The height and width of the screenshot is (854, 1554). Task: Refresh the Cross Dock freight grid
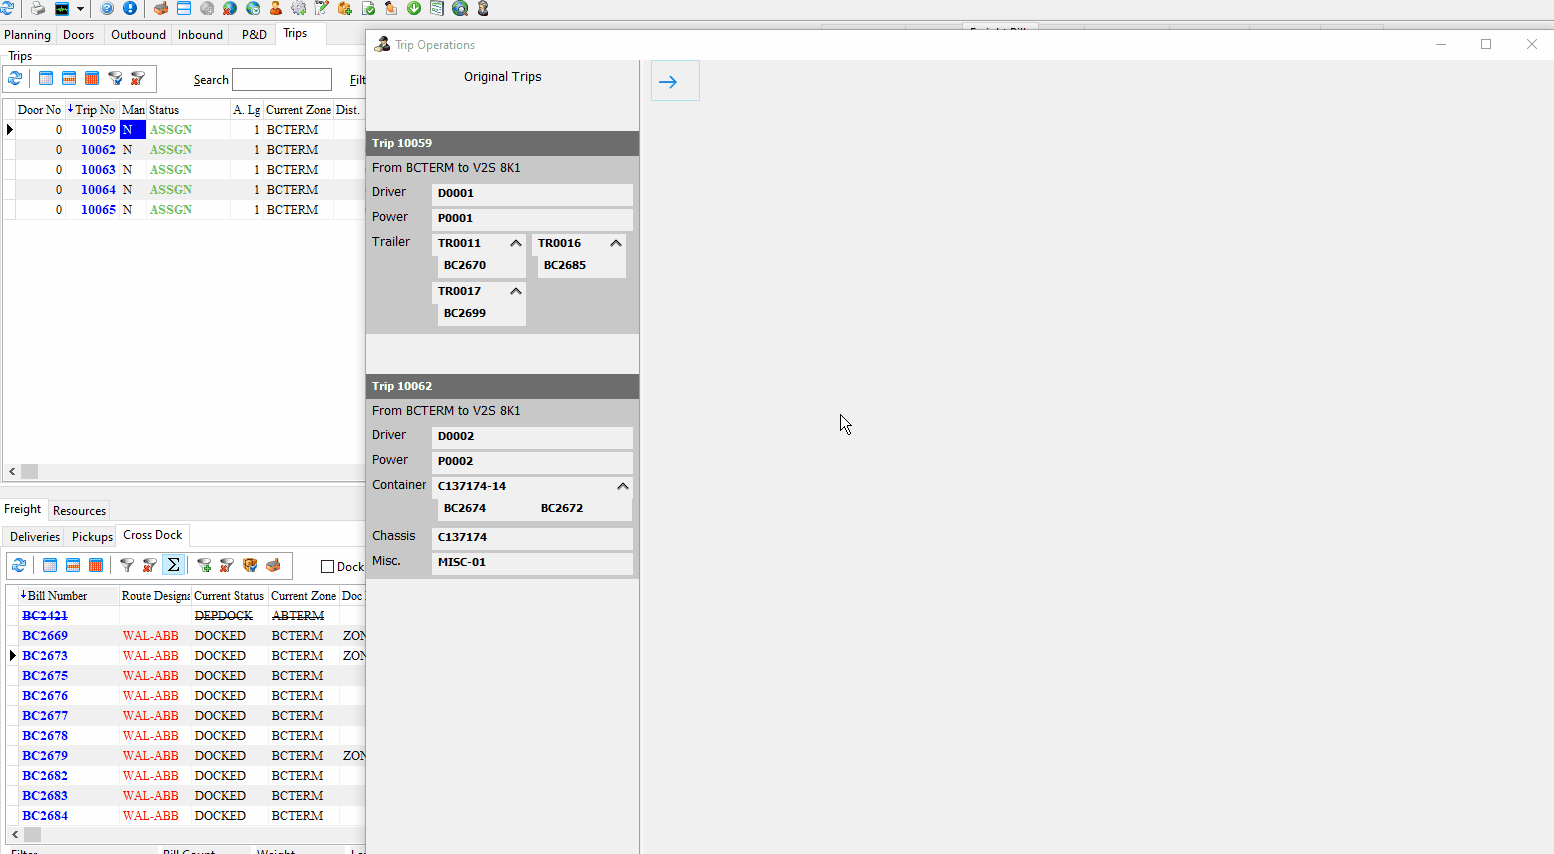[19, 565]
